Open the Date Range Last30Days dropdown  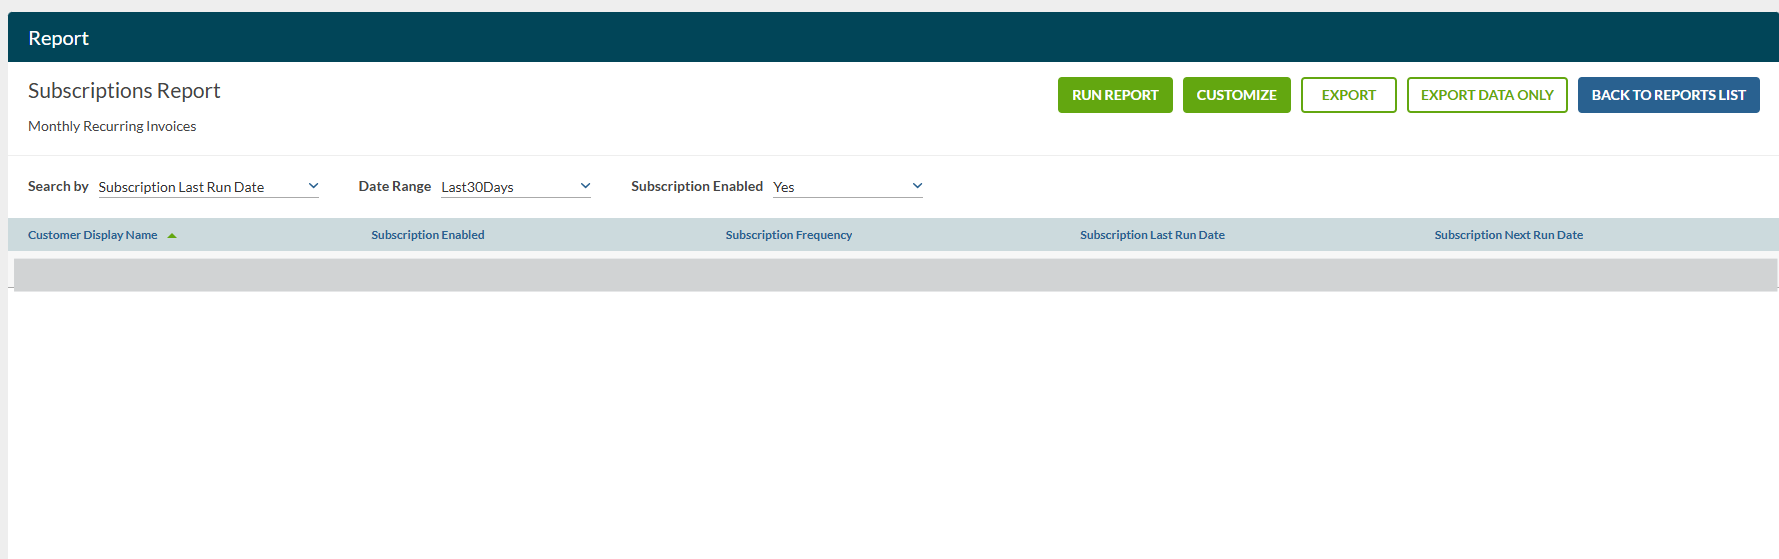click(x=516, y=187)
